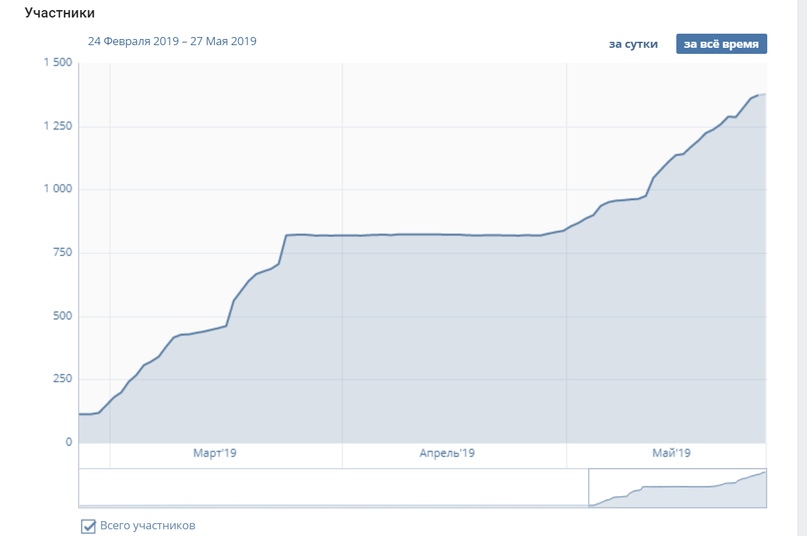807x536 pixels.
Task: Click the 0 value on y-axis
Action: [69, 442]
